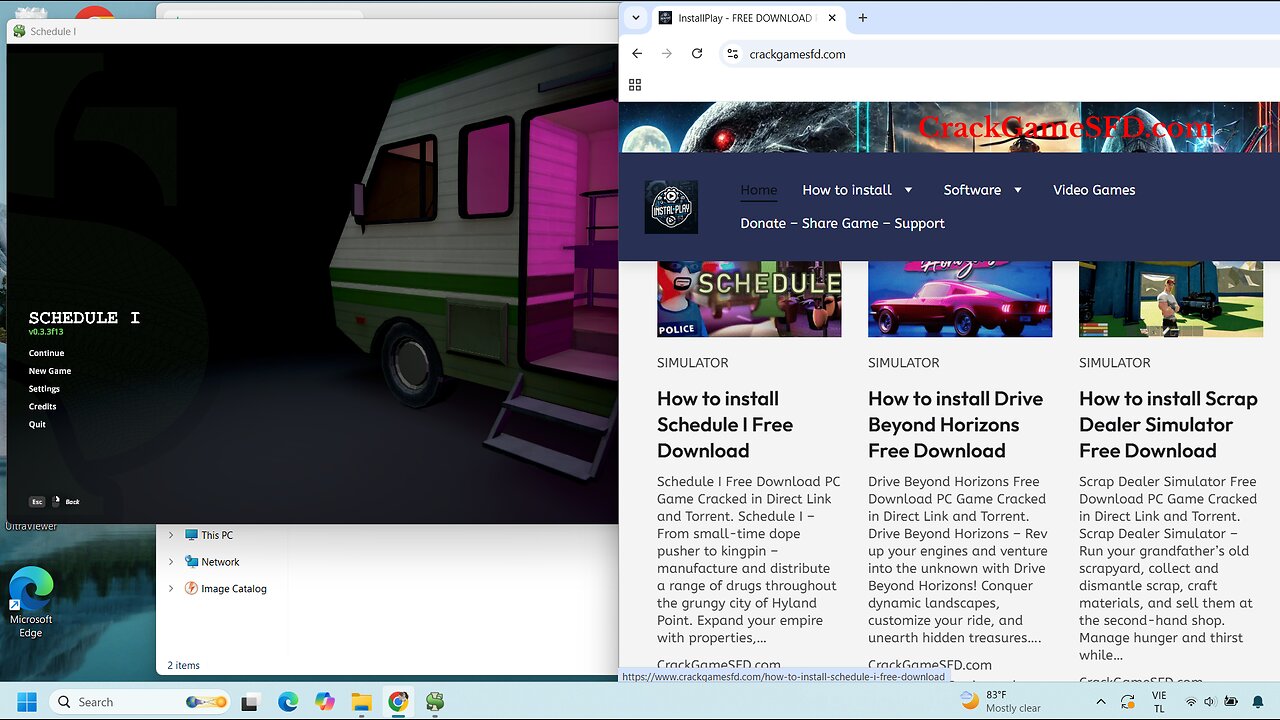Select Network in File Explorer
Screen dimensions: 1280x720
point(212,562)
